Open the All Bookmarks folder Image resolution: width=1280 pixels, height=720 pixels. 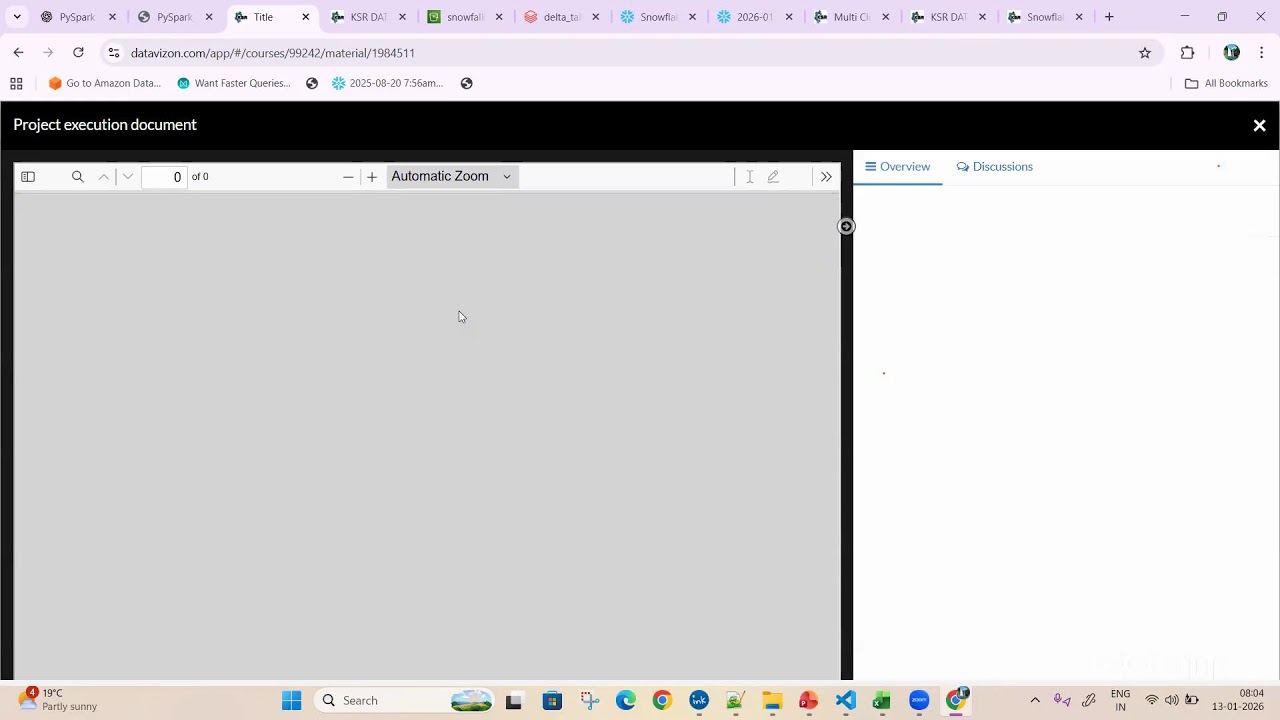point(1226,84)
